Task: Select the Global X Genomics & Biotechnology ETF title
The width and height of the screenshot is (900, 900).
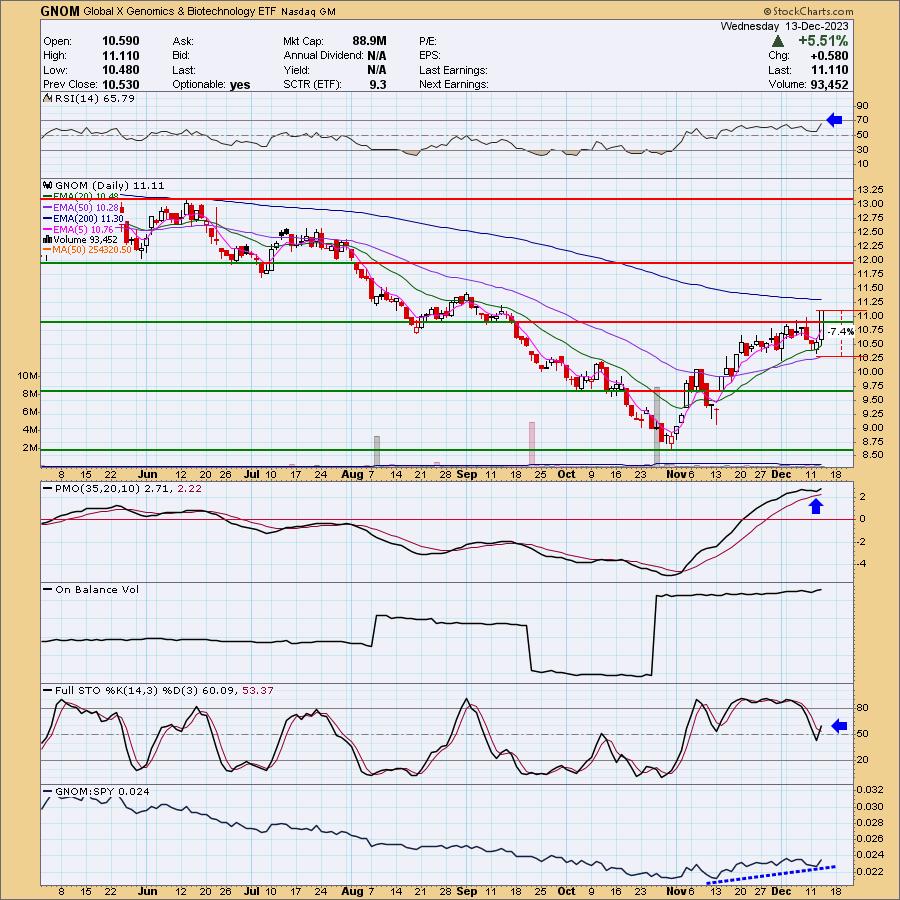Action: click(180, 11)
